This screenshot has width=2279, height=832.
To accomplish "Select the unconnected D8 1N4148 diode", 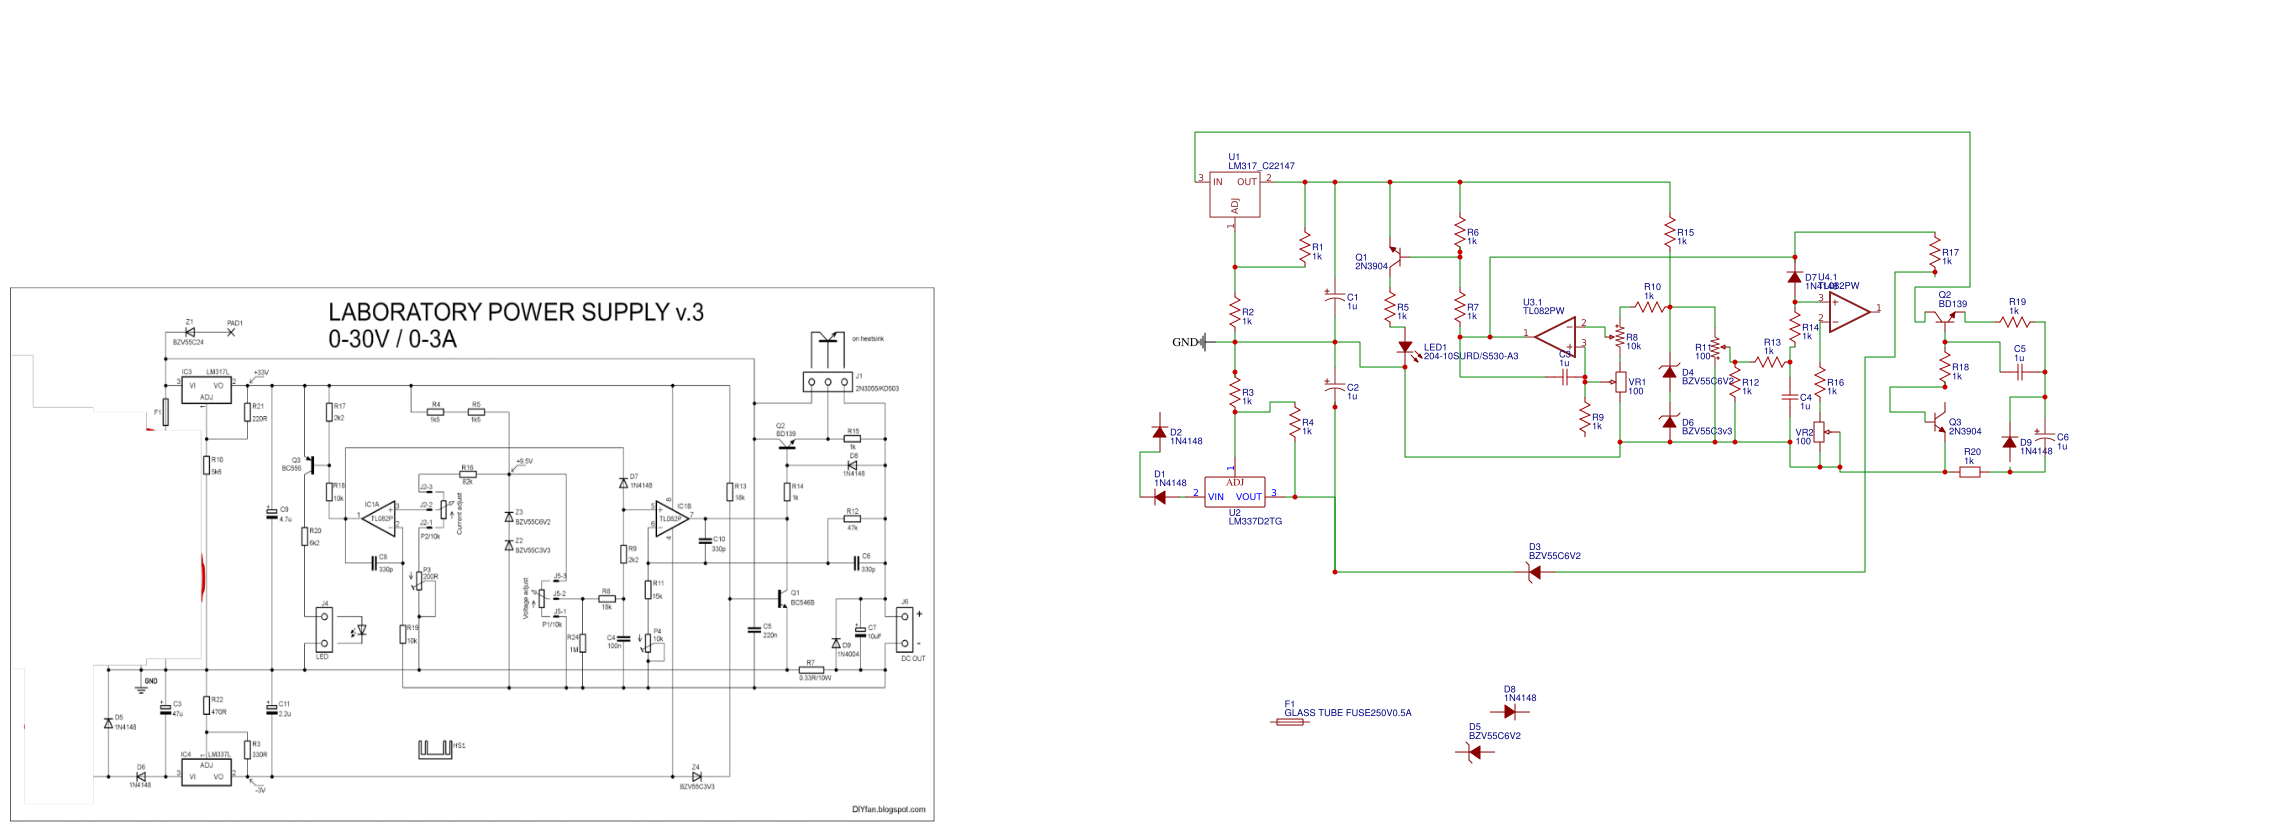I will (x=1510, y=712).
